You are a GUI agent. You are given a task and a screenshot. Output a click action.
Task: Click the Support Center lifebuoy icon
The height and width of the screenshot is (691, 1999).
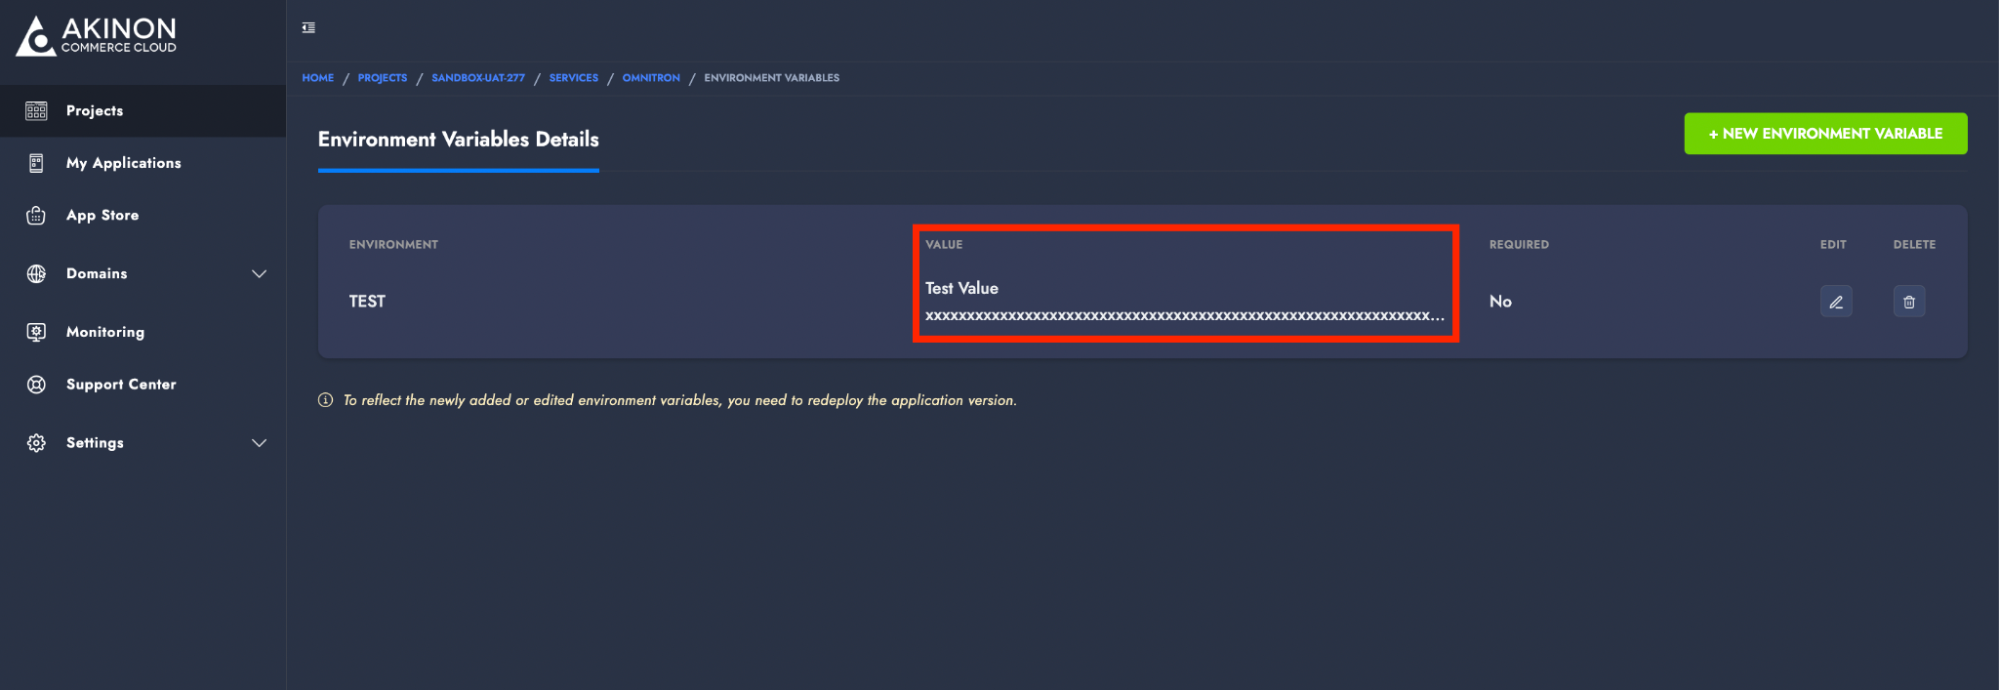pyautogui.click(x=36, y=384)
